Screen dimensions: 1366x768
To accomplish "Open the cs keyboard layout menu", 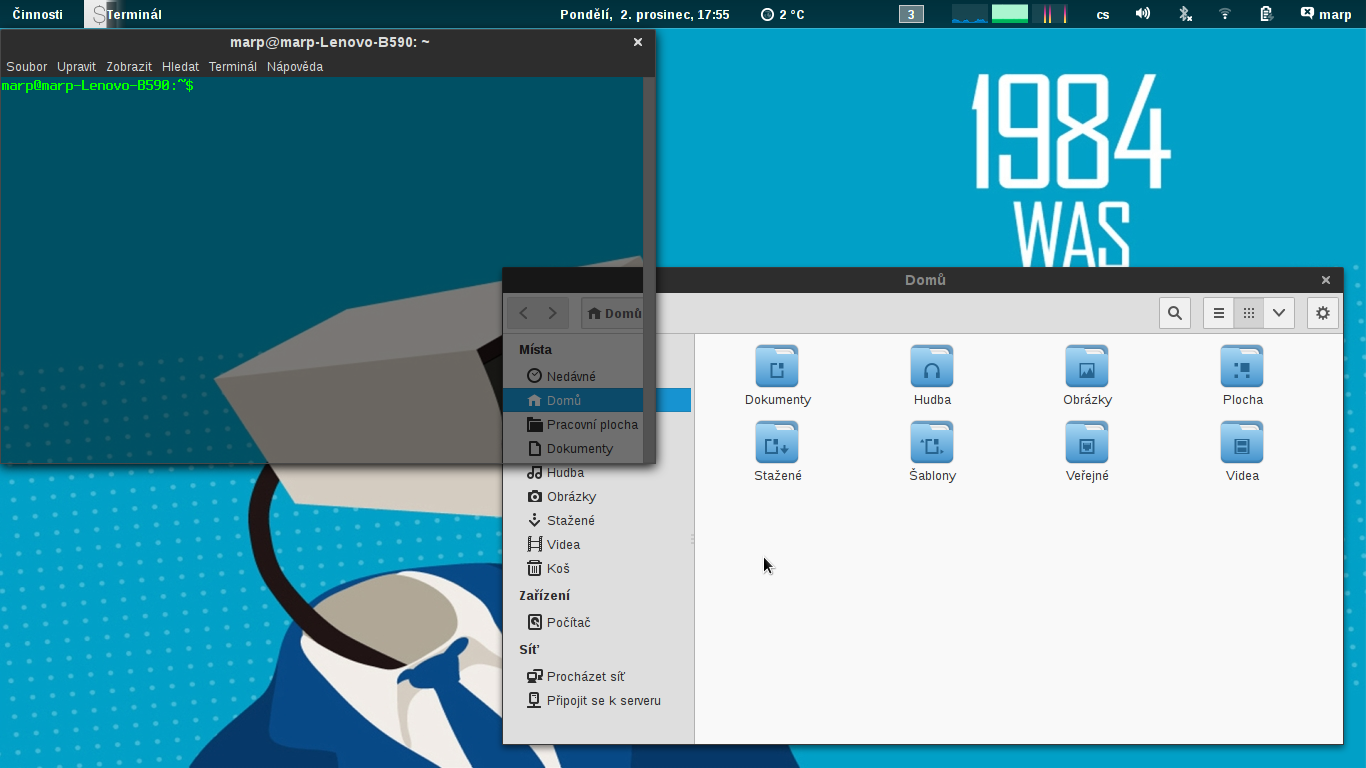I will point(1103,14).
